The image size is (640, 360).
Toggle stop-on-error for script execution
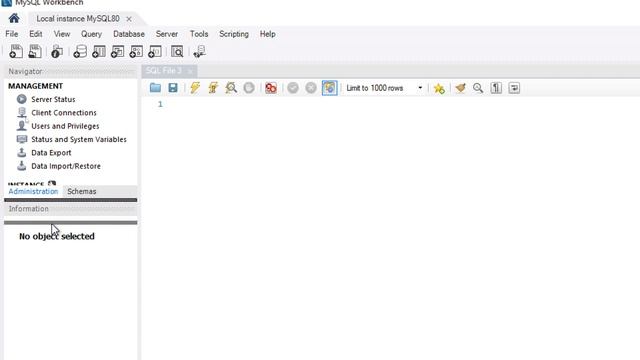tap(271, 88)
